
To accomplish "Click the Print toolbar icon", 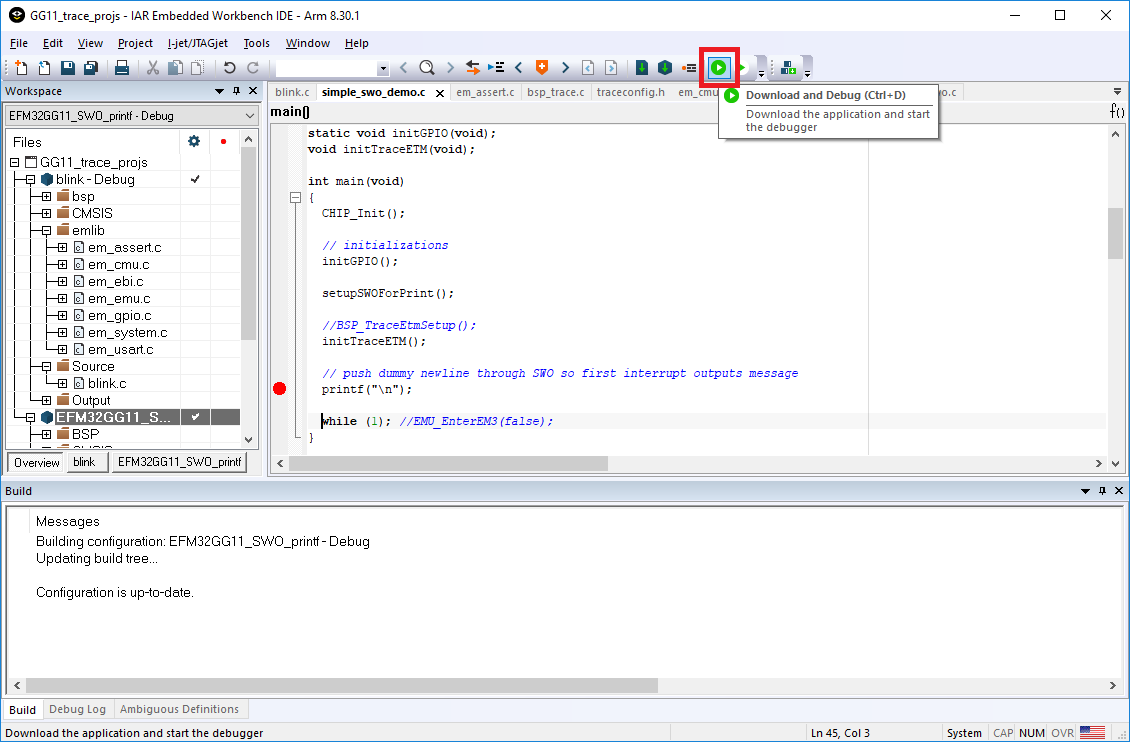I will tap(121, 68).
